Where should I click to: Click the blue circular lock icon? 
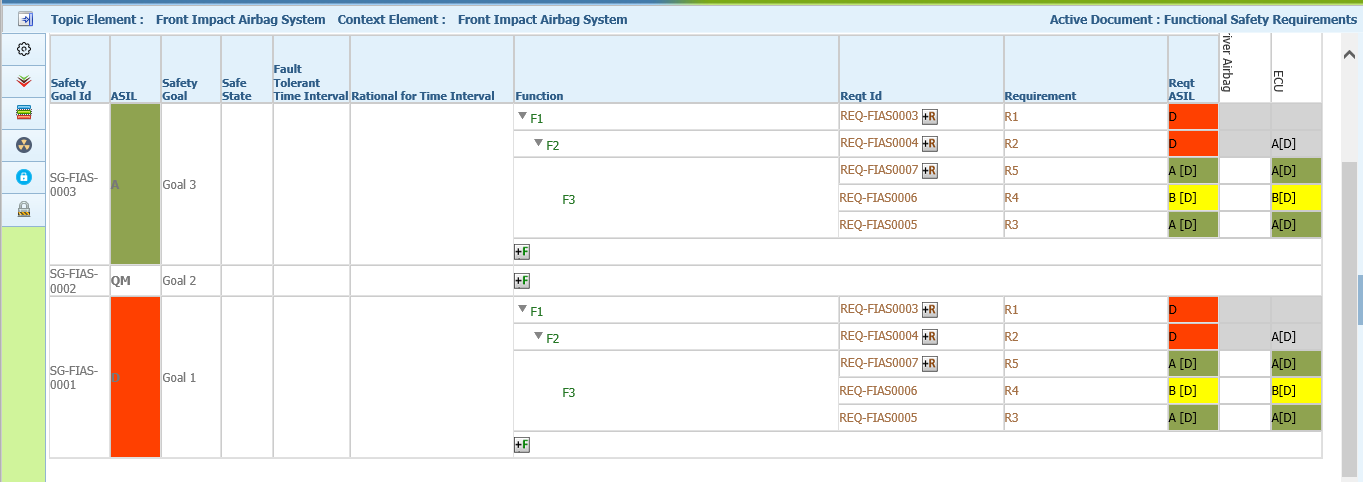(x=24, y=177)
